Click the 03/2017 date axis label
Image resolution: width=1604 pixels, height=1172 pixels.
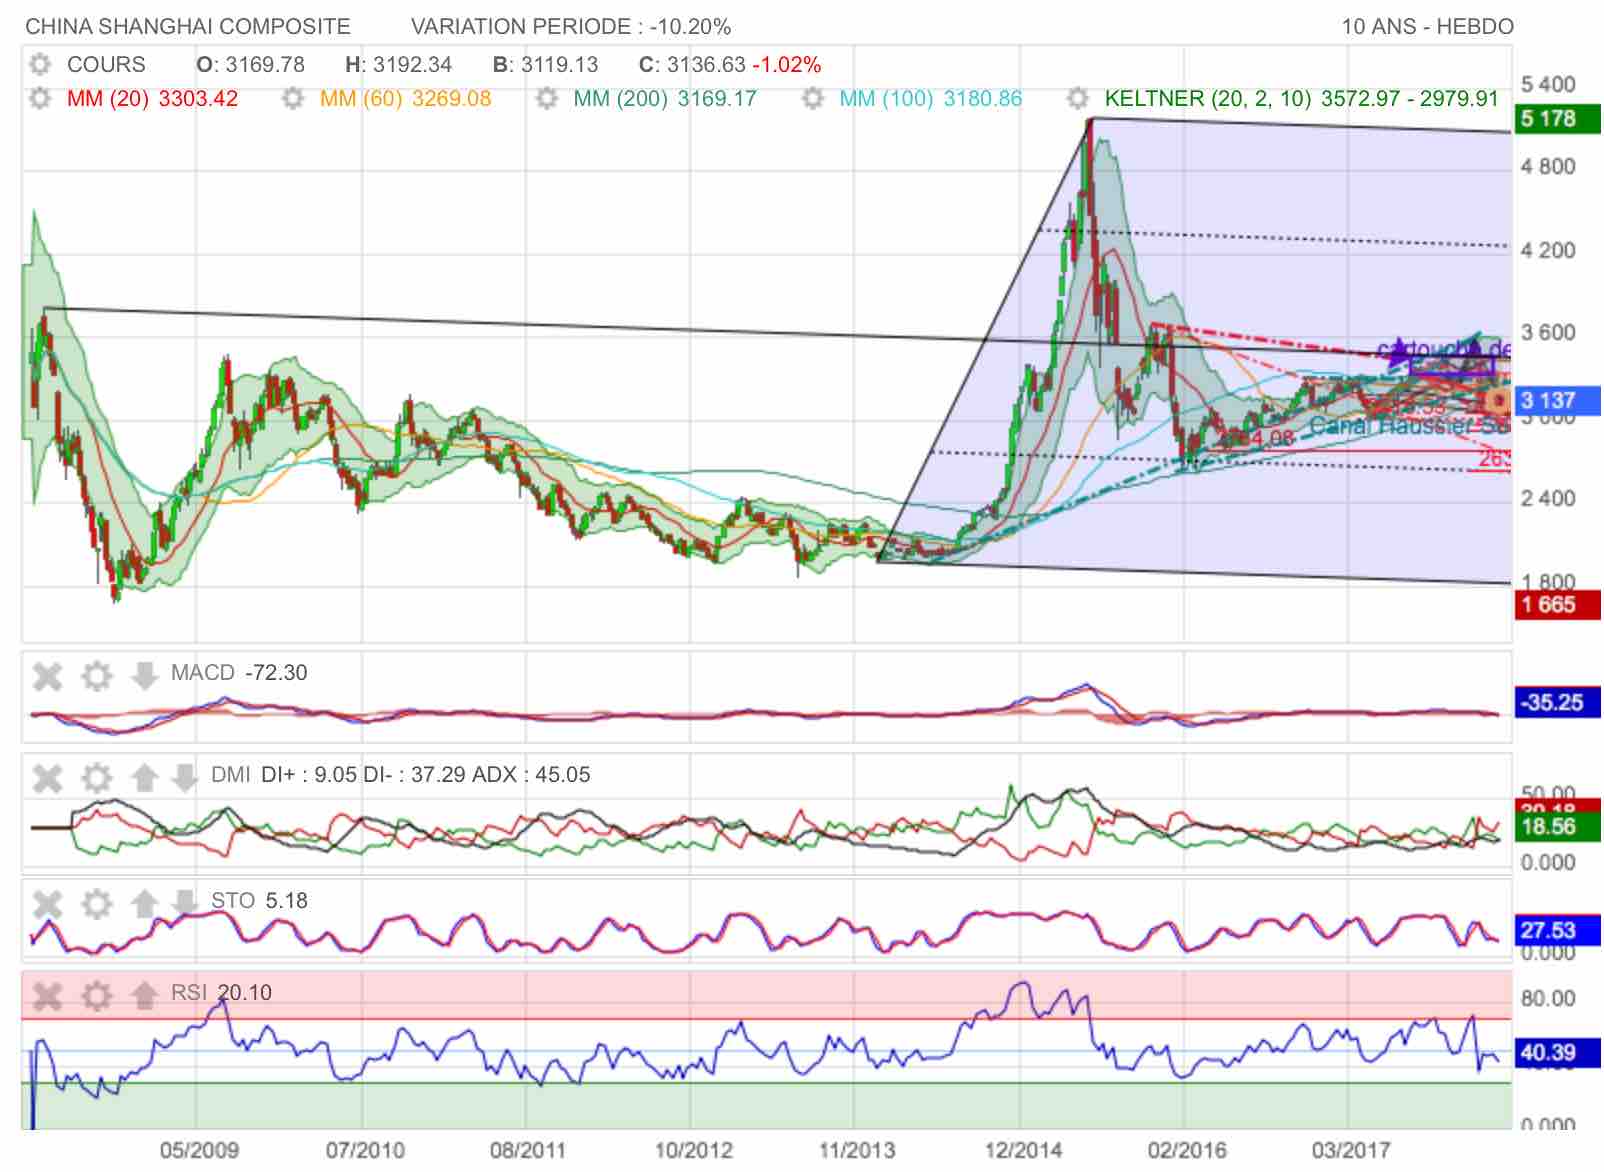point(1351,1150)
